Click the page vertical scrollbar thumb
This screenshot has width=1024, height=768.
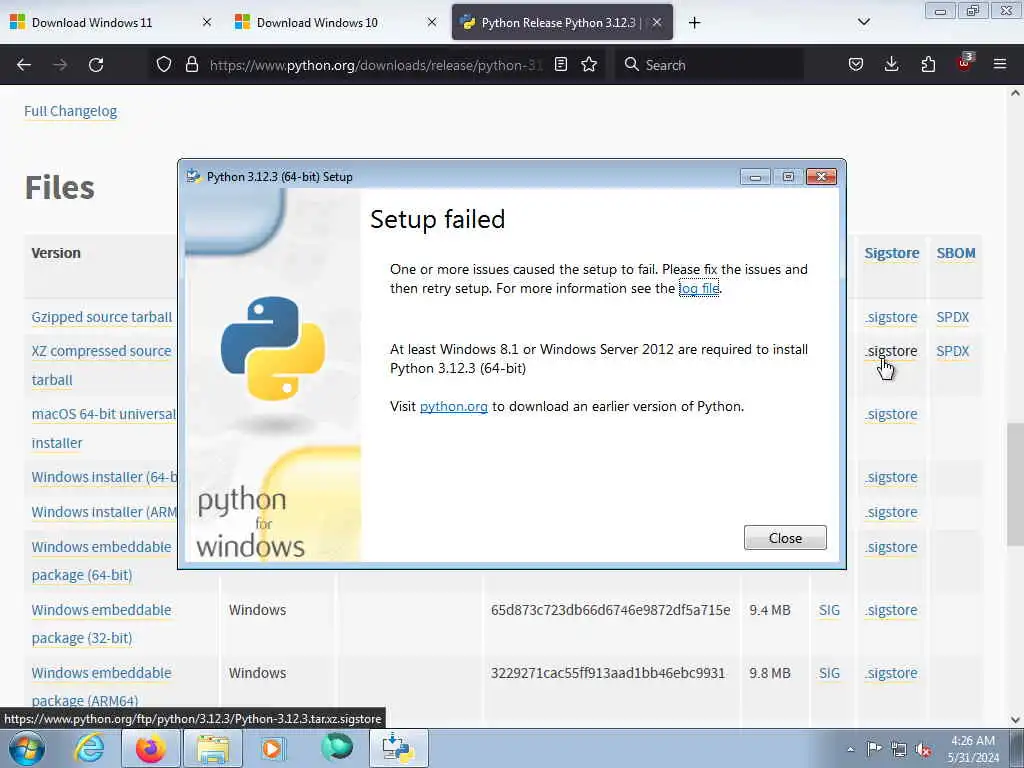point(1015,484)
